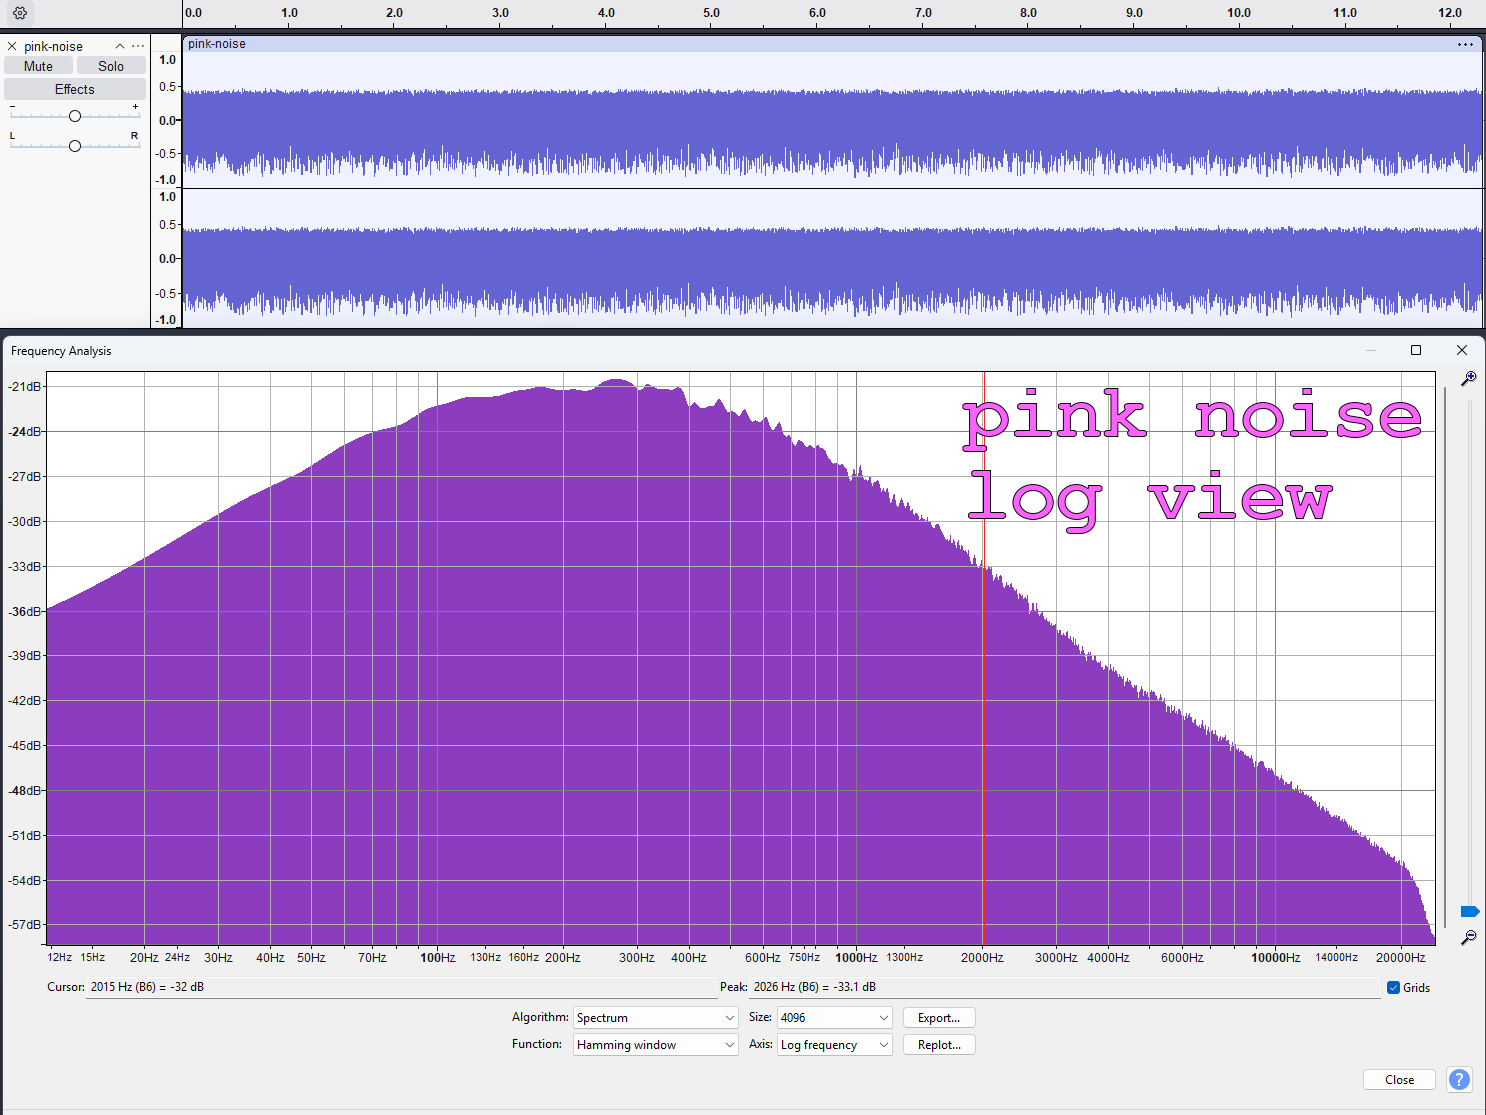
Task: Click the 1000Hz axis label
Action: tap(856, 957)
